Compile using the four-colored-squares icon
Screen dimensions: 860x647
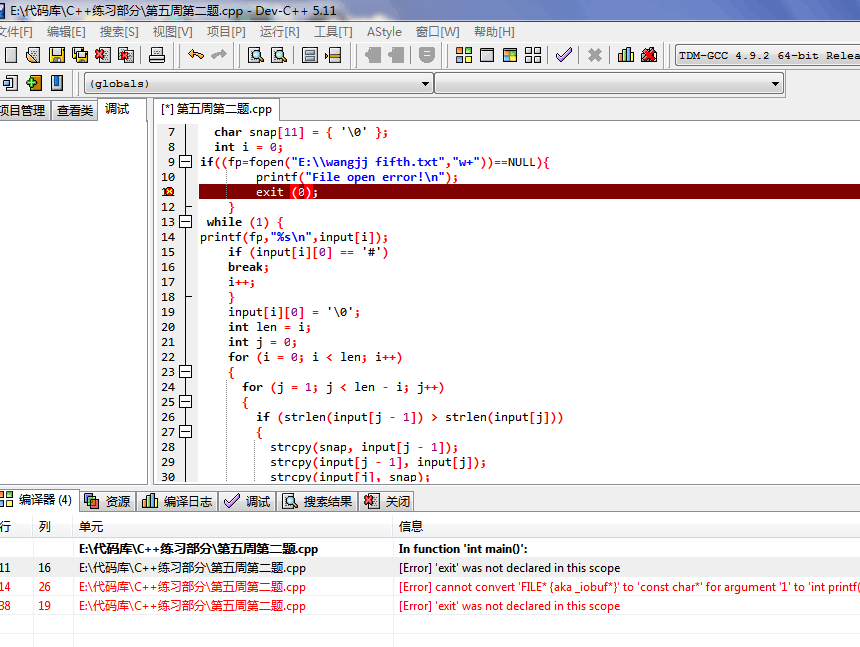tap(463, 55)
